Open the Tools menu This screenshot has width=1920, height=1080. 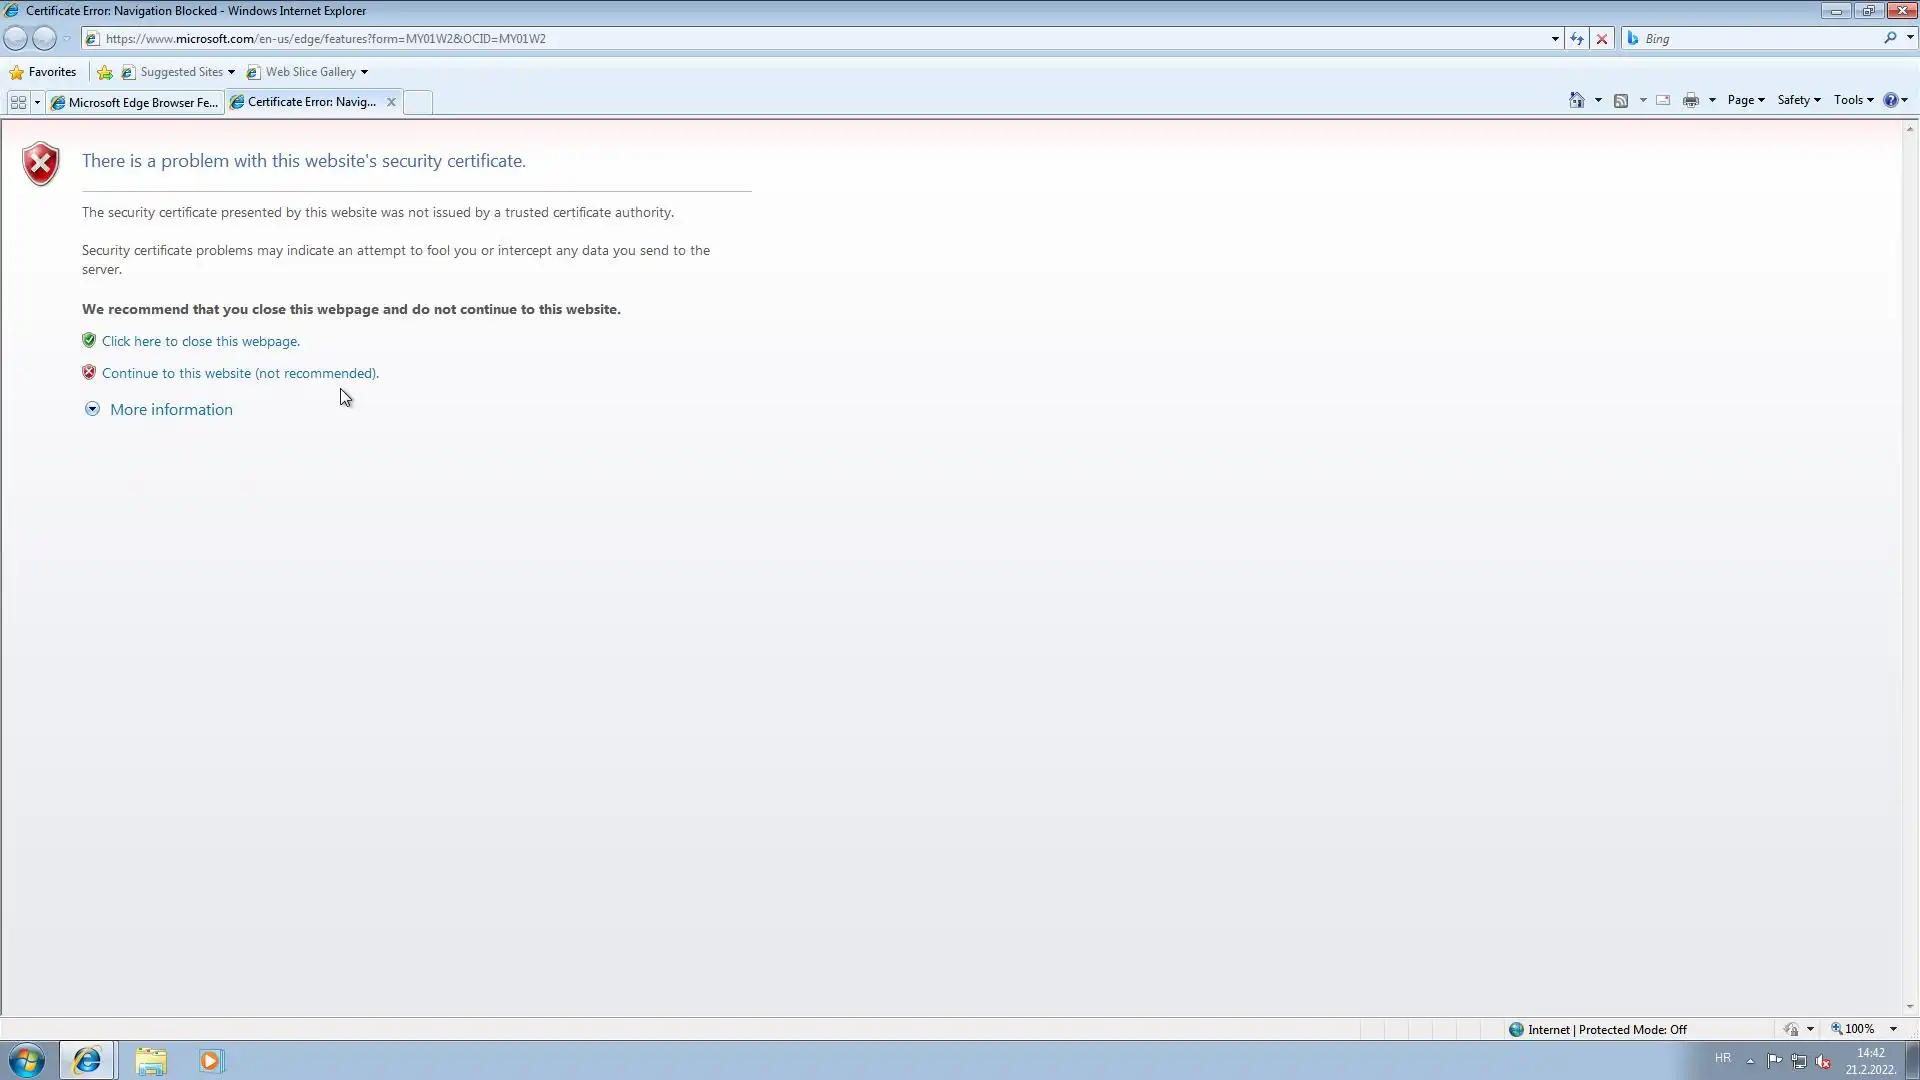click(1853, 100)
